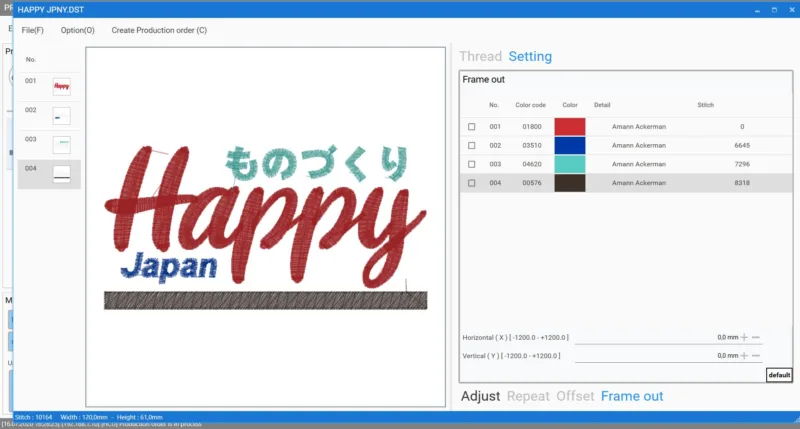The height and width of the screenshot is (429, 800).
Task: Select the Frame out tab
Action: click(x=632, y=396)
